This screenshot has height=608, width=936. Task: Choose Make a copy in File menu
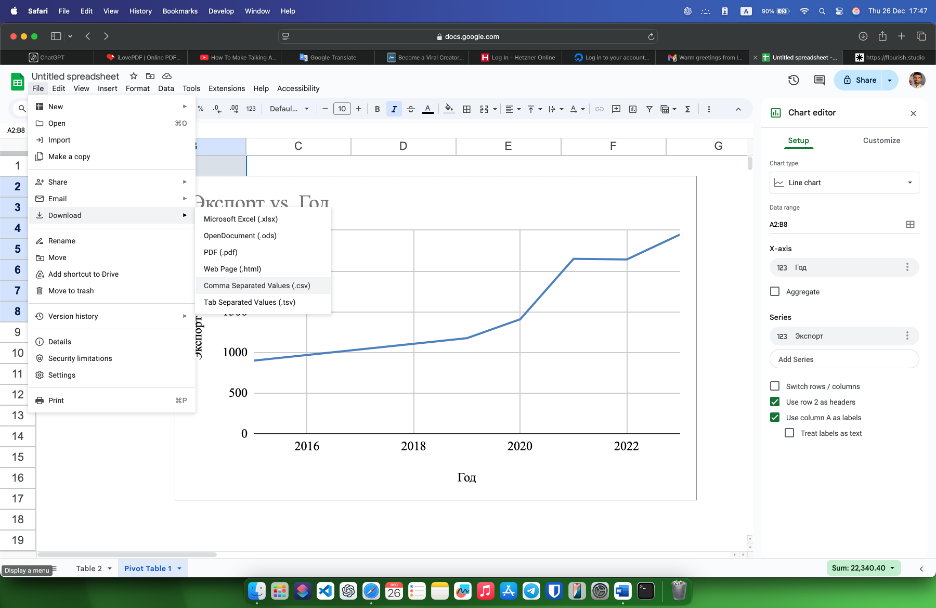coord(112,157)
